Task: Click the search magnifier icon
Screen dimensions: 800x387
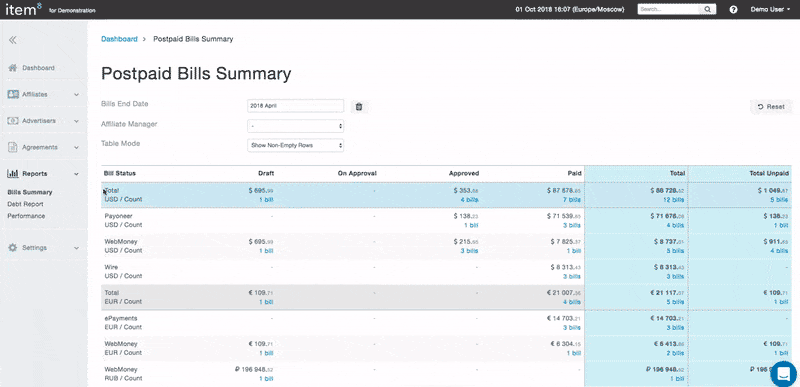Action: point(708,9)
